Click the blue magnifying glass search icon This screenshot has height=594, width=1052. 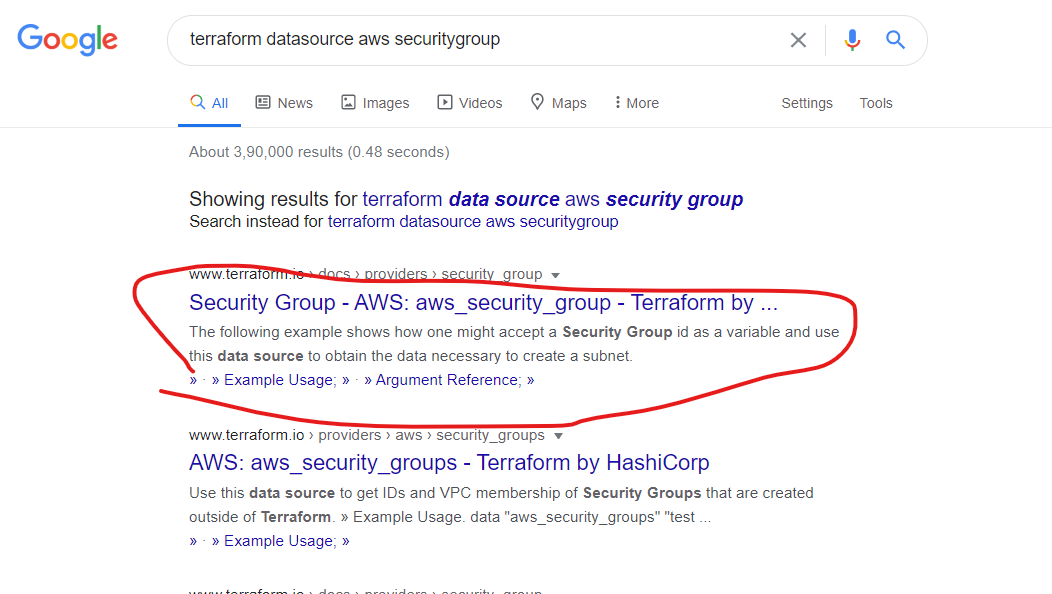[x=895, y=40]
